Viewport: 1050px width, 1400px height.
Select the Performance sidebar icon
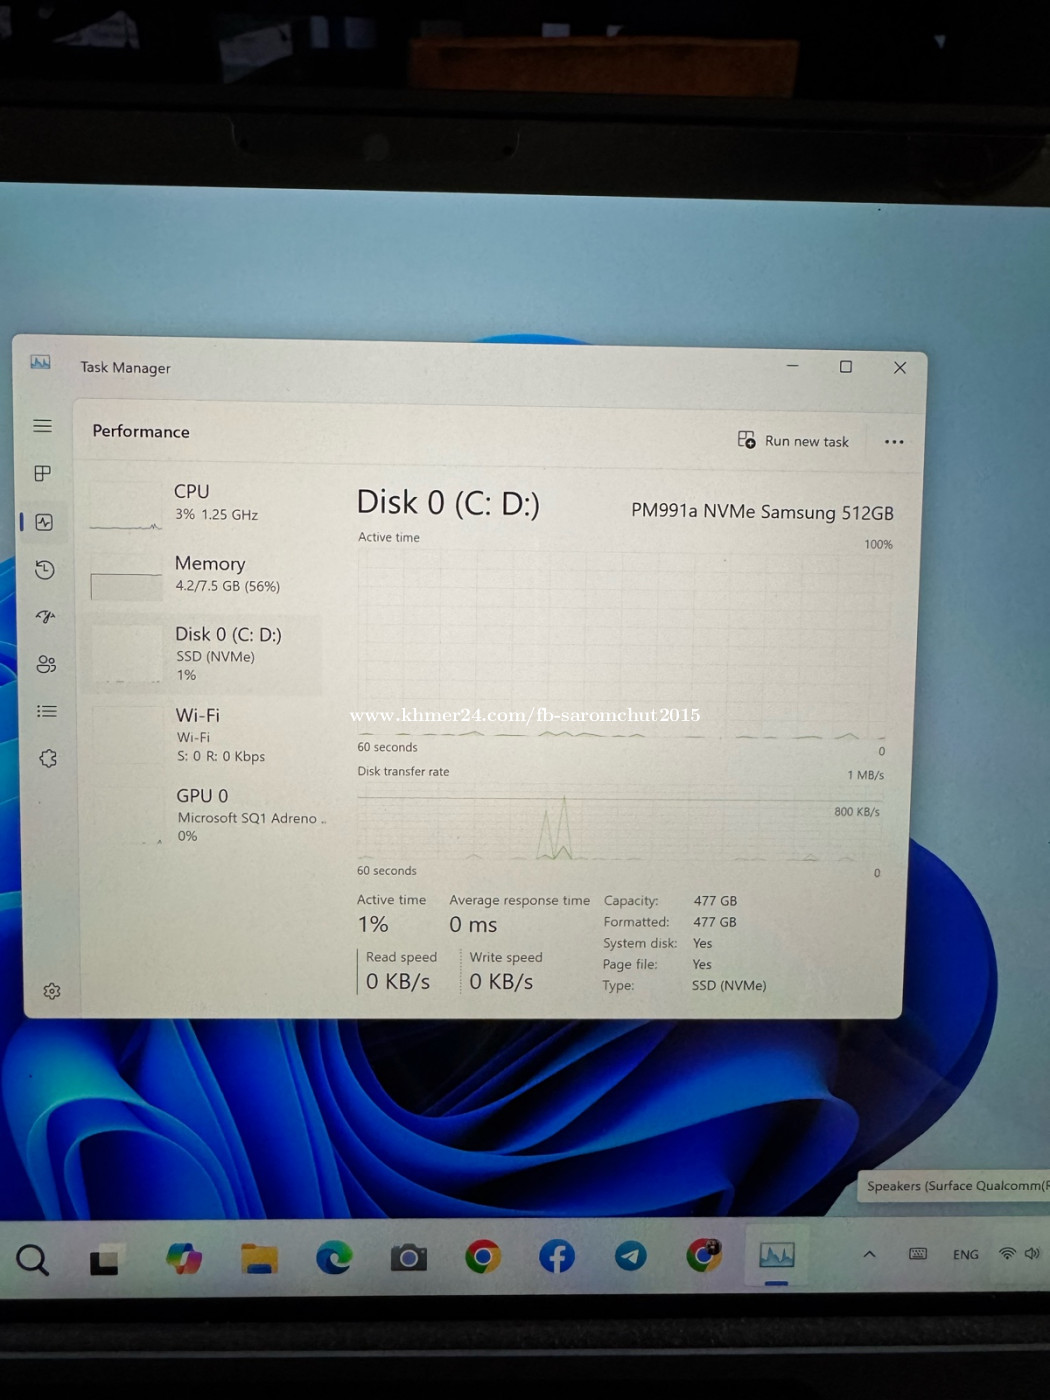click(44, 522)
